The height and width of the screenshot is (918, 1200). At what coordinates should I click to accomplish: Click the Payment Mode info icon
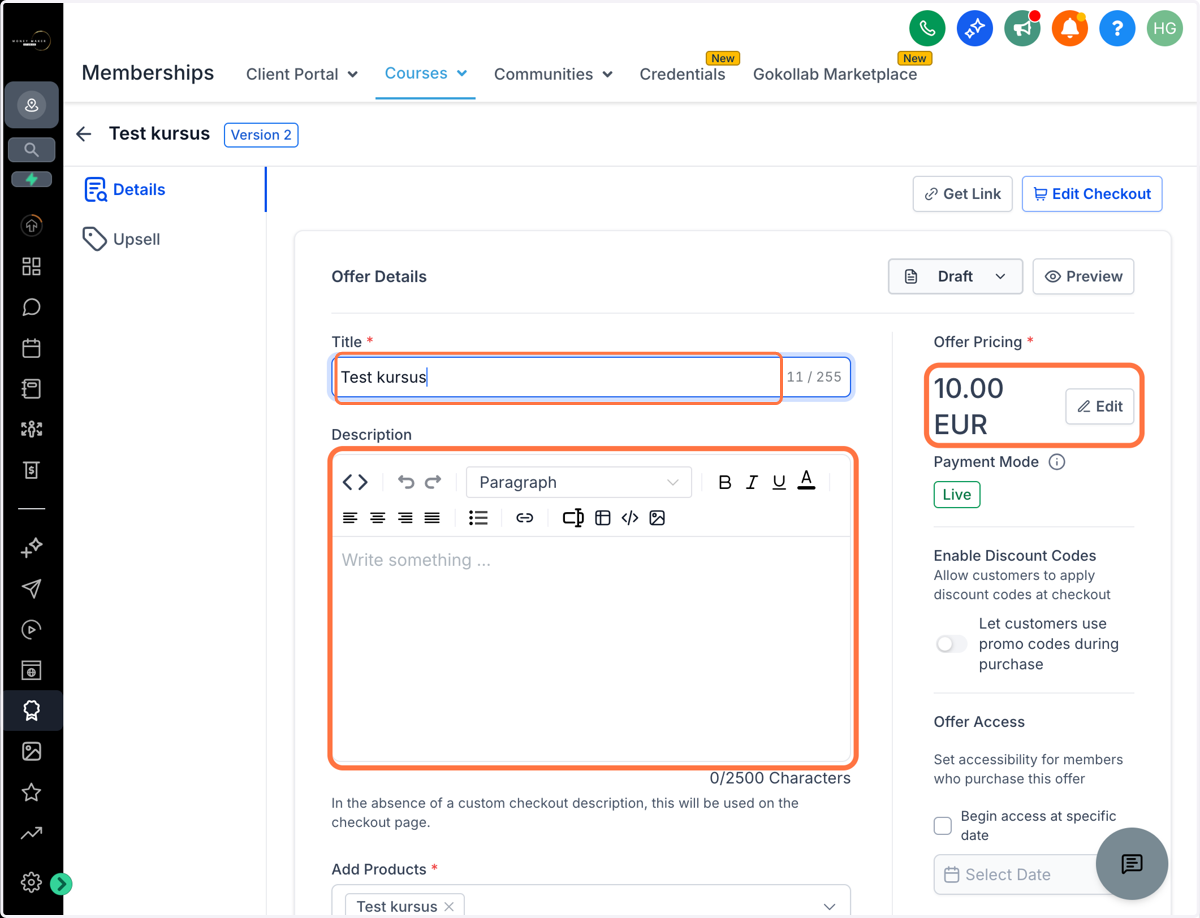coord(1057,462)
